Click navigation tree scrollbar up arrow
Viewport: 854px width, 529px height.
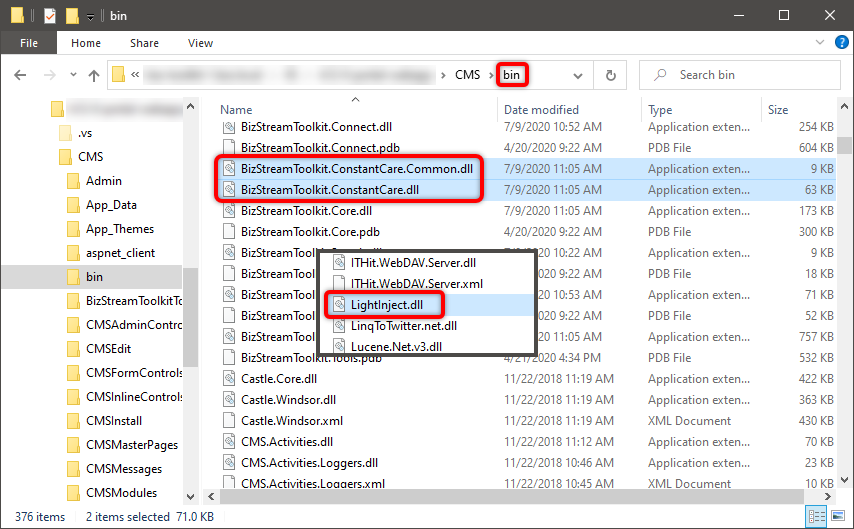click(x=191, y=106)
